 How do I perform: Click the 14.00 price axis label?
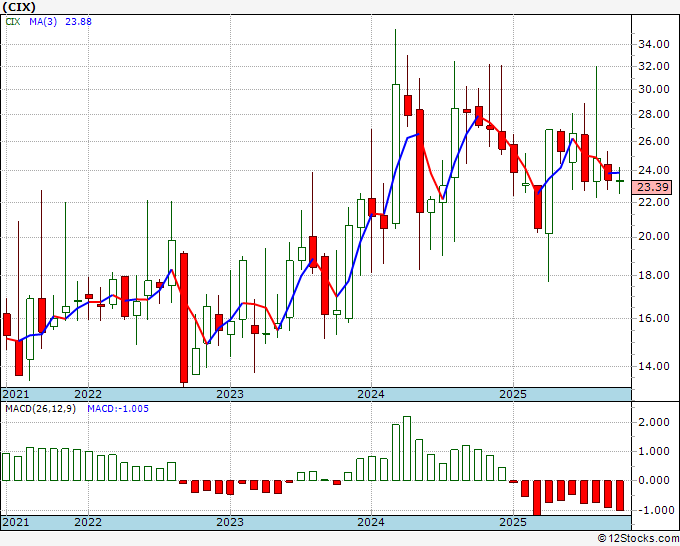tap(654, 366)
